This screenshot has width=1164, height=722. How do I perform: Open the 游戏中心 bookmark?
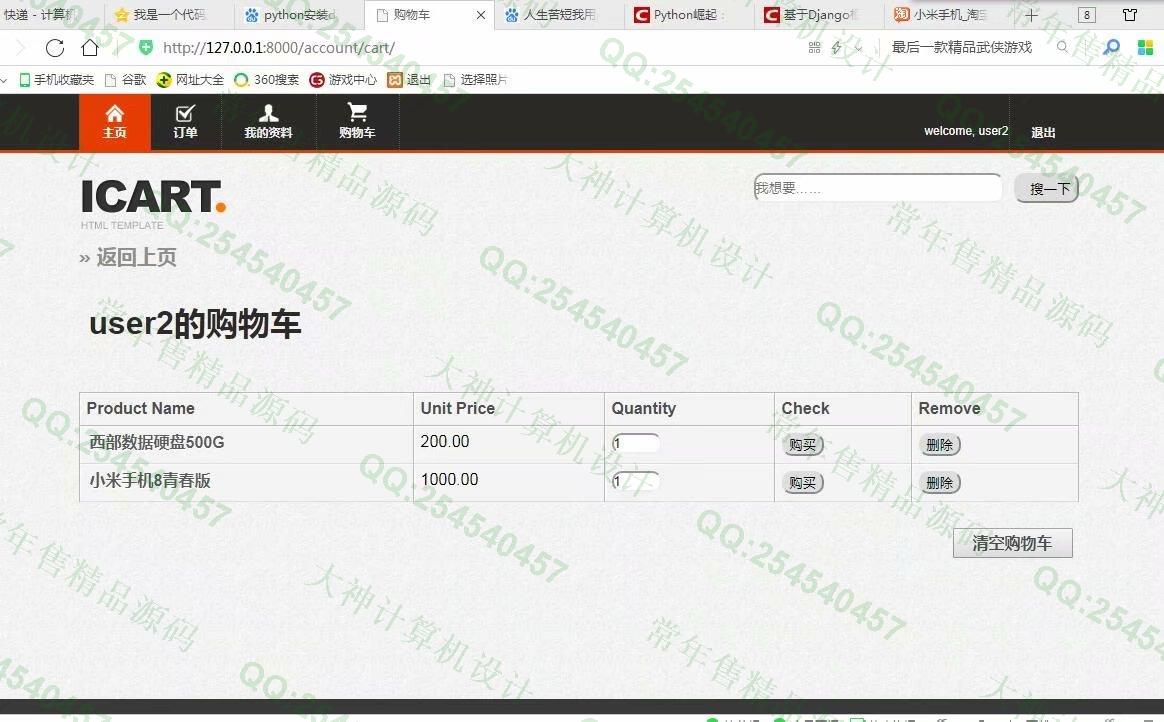343,79
